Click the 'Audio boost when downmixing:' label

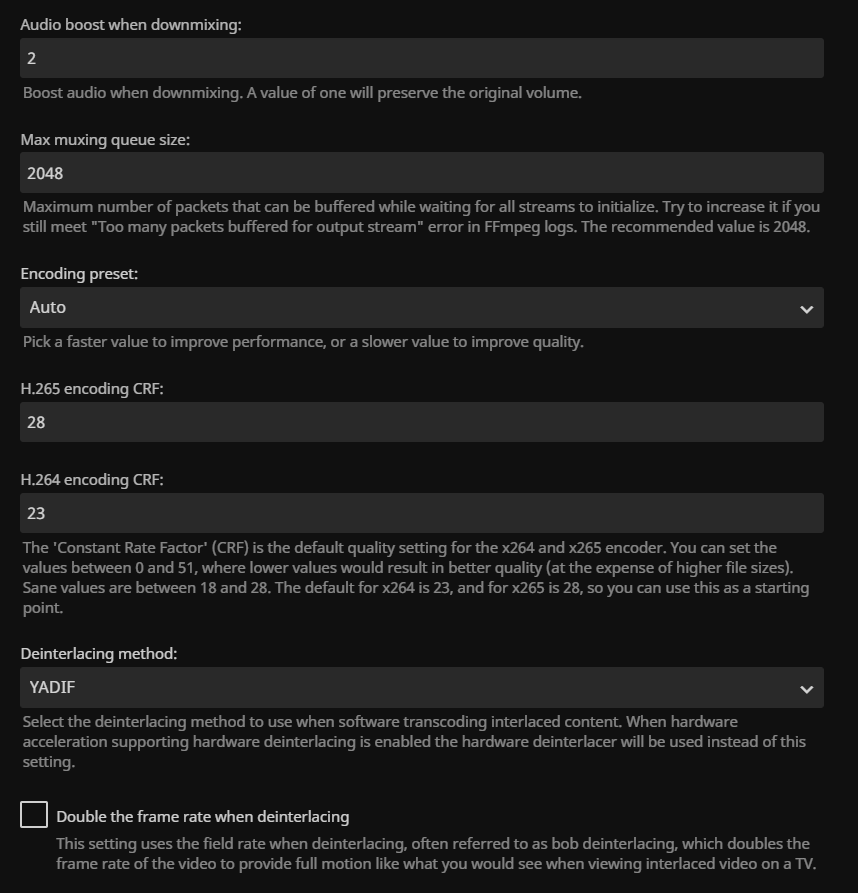point(131,25)
